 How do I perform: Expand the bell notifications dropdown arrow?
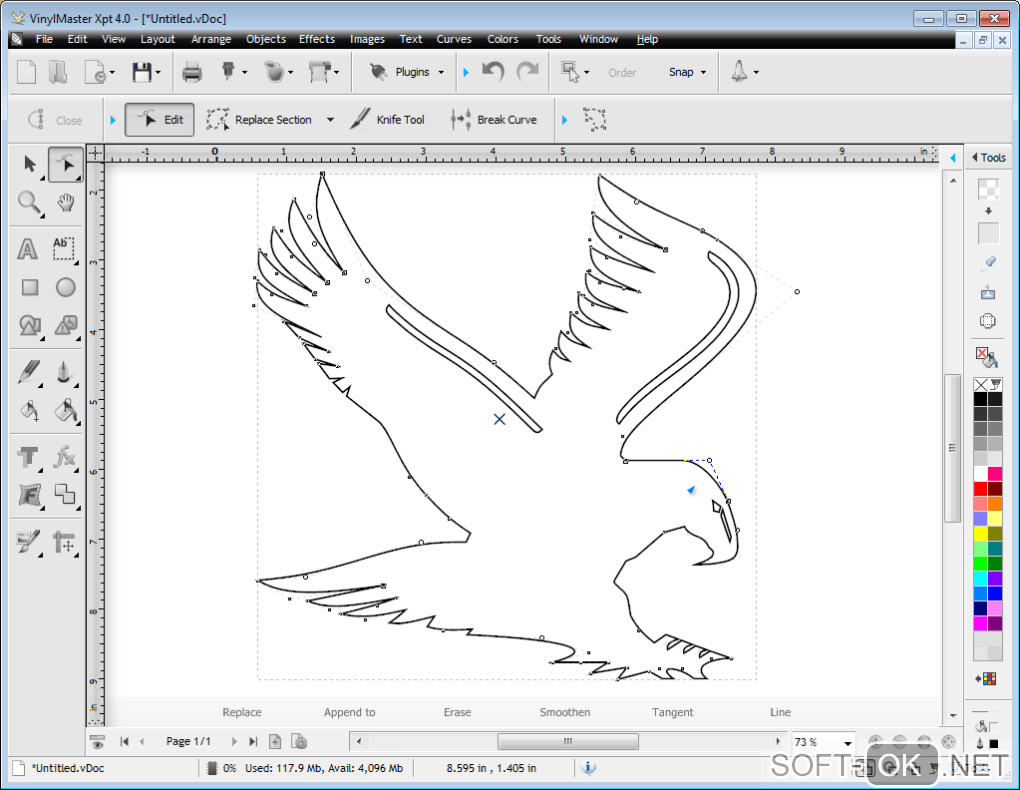coord(756,72)
